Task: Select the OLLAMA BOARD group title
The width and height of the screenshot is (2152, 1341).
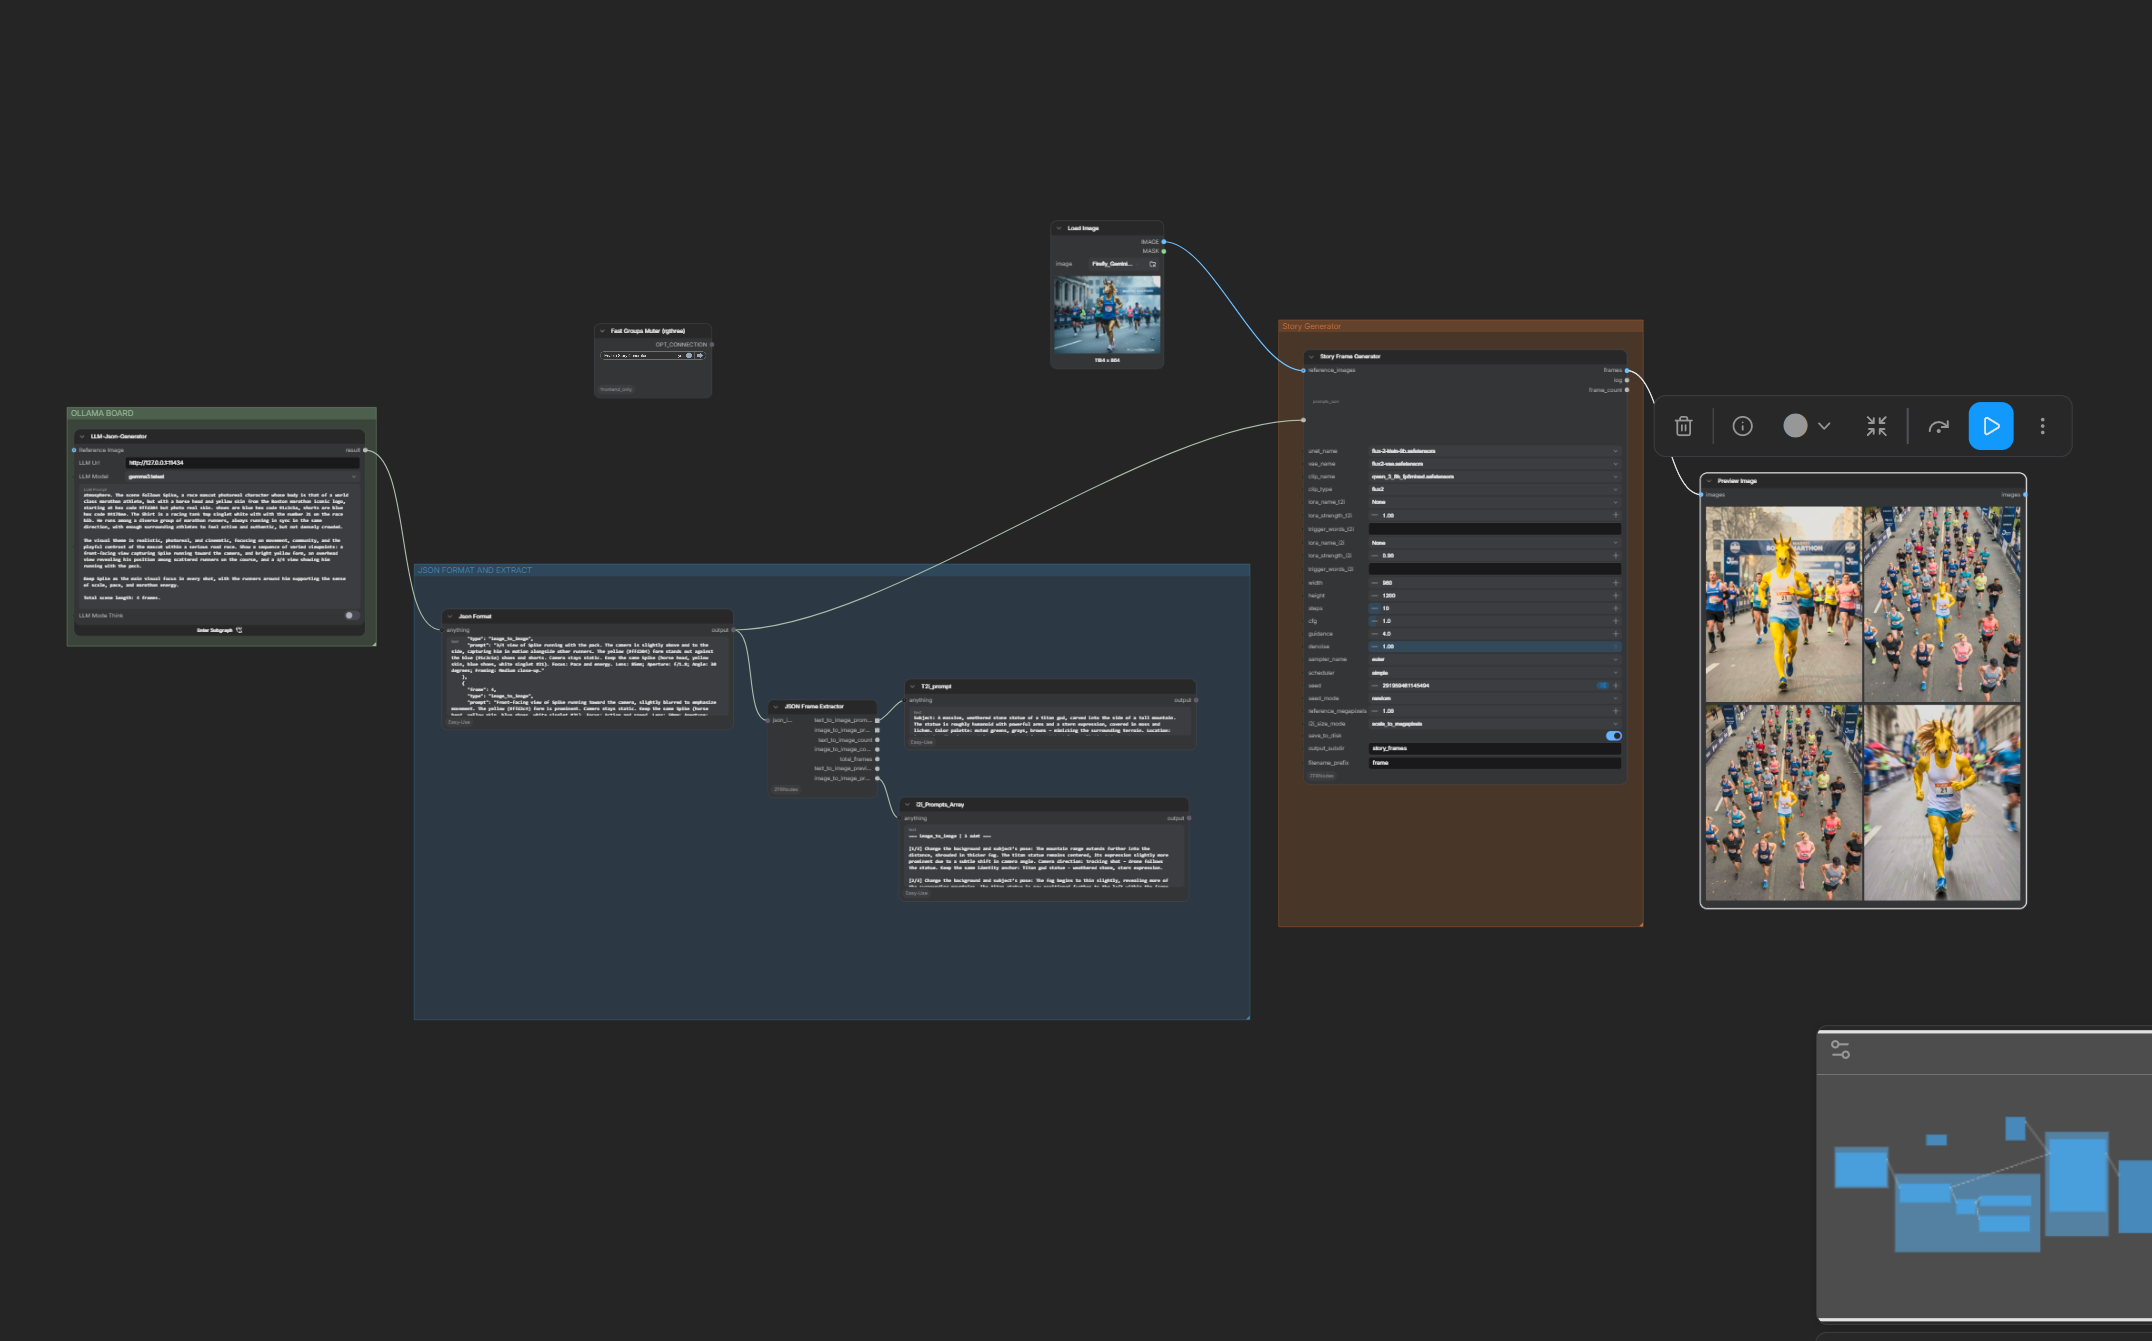Action: 102,413
